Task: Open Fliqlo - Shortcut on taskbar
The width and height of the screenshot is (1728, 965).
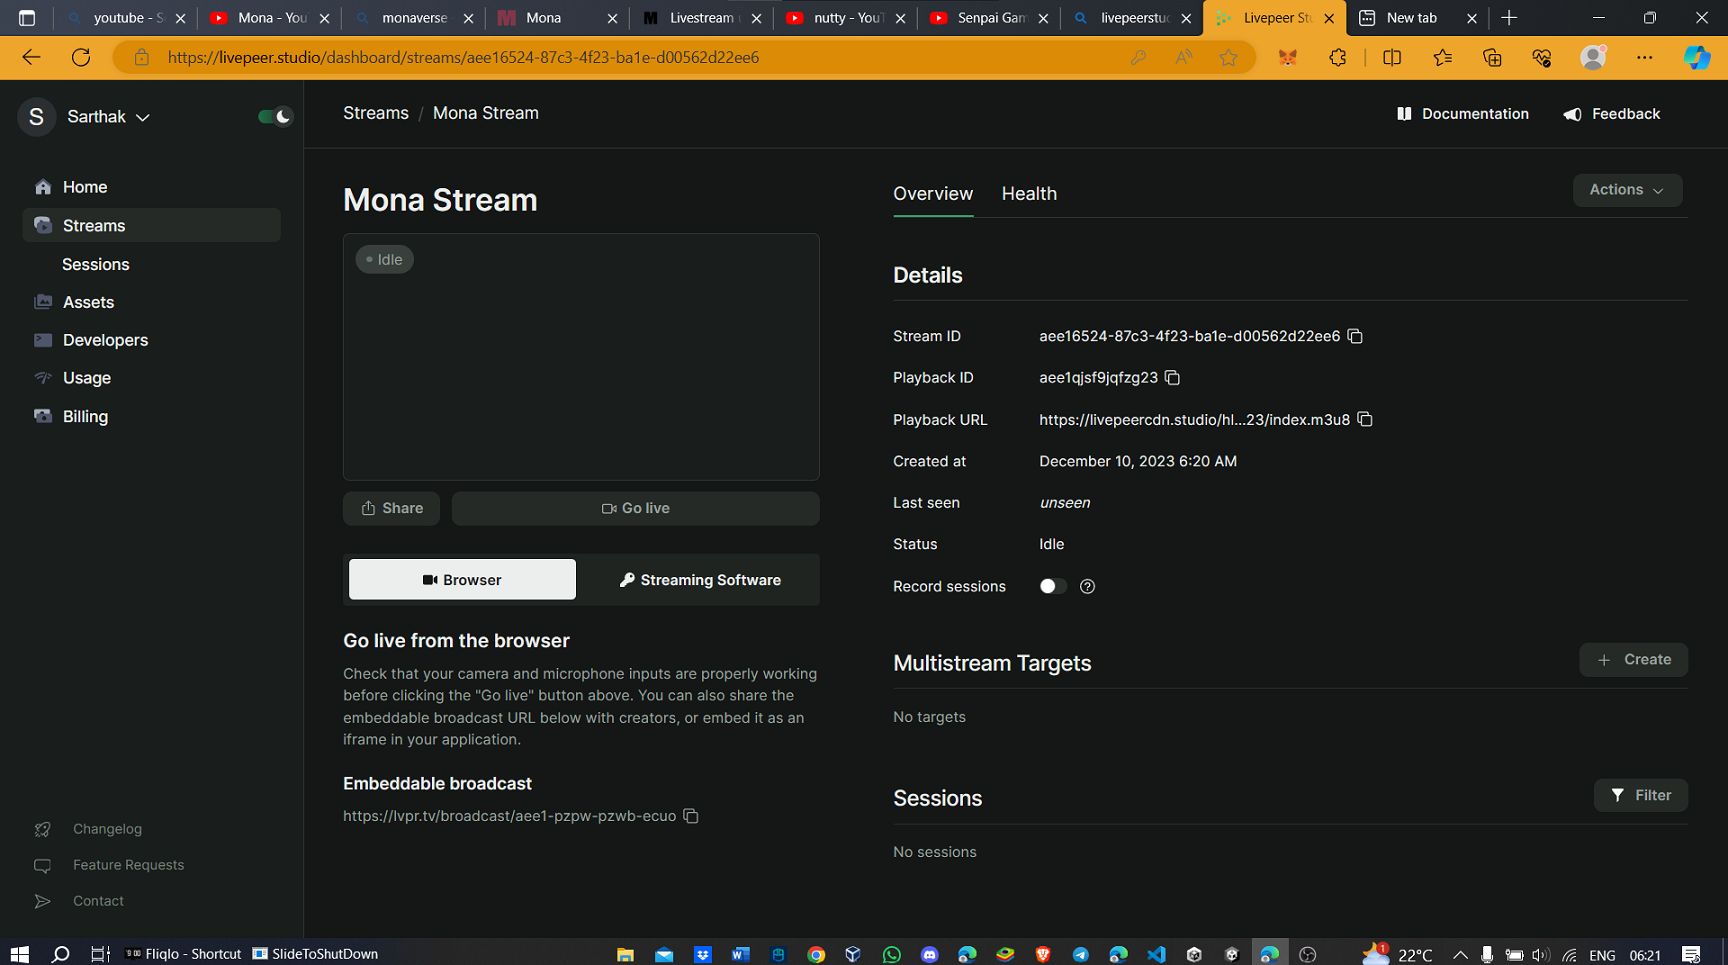Action: pos(183,954)
